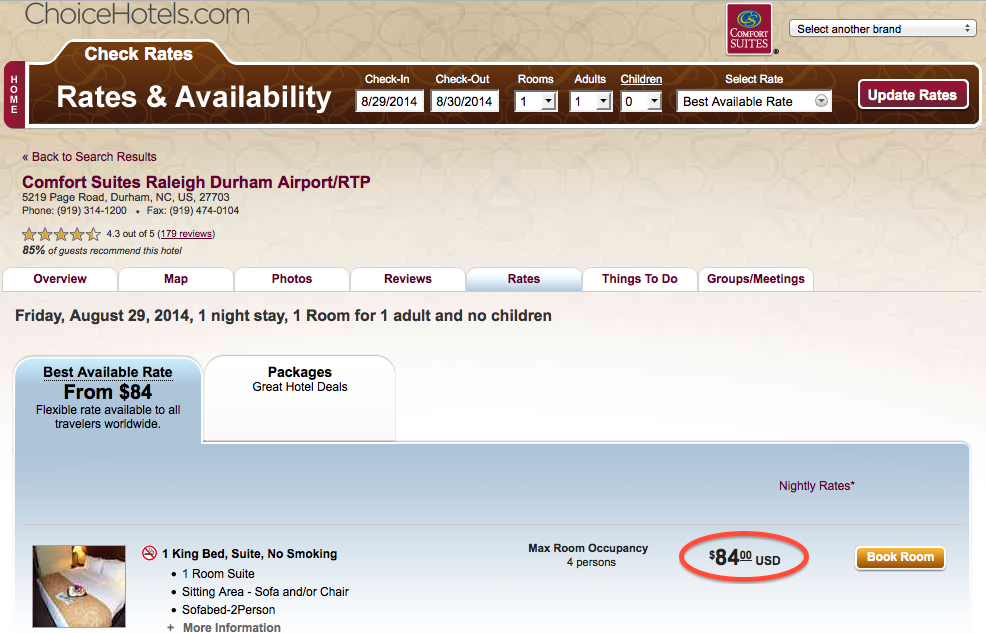Open the Photos tab
This screenshot has height=633, width=986.
292,279
